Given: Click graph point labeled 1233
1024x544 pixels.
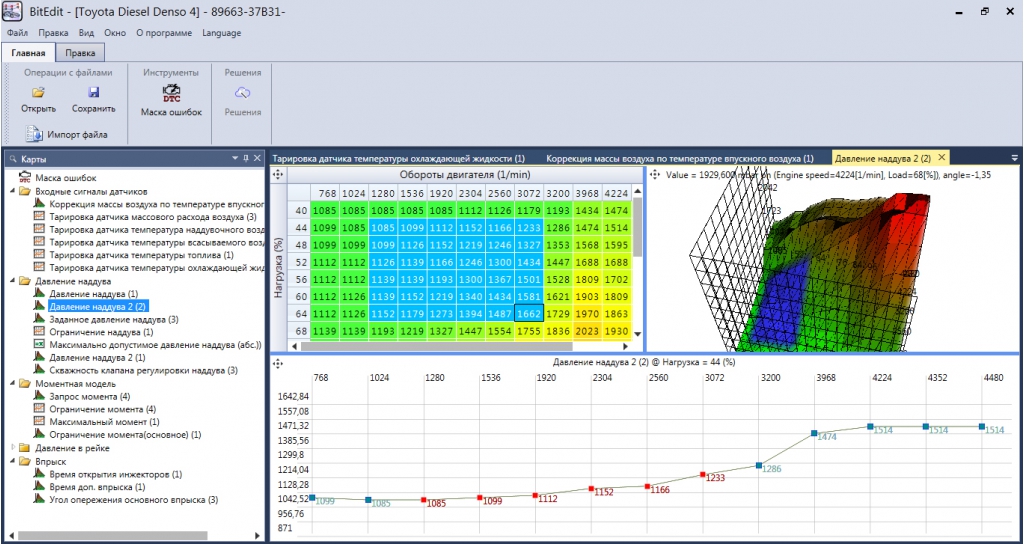Looking at the screenshot, I should pyautogui.click(x=702, y=475).
